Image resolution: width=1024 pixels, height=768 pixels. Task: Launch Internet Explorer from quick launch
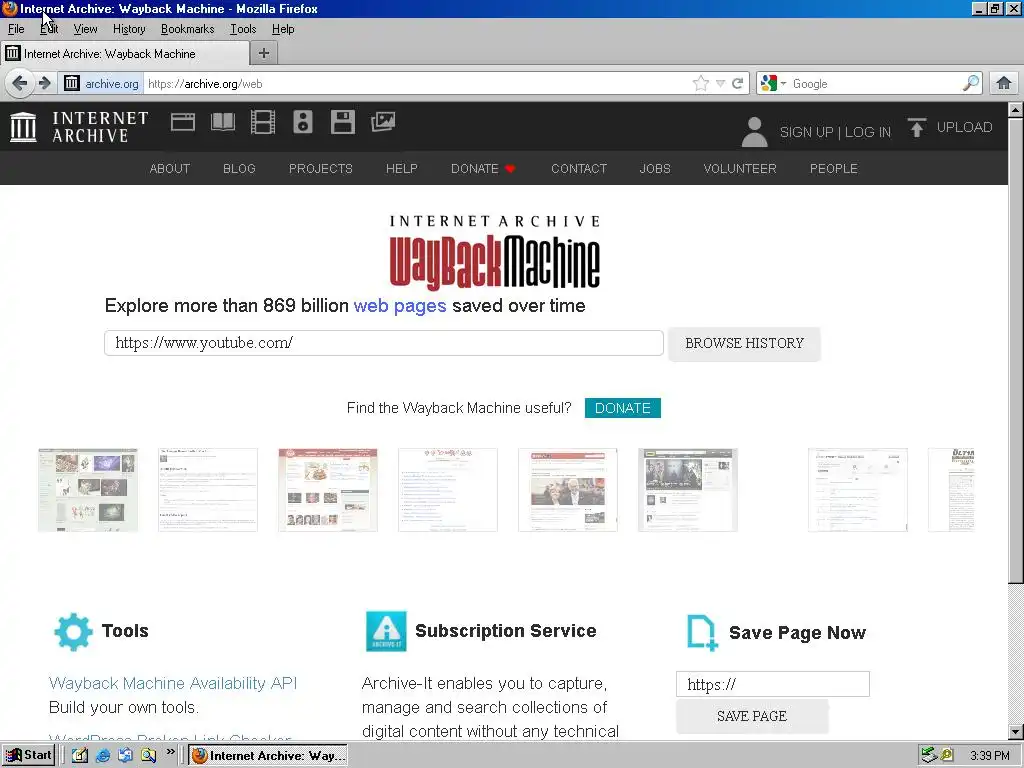tap(103, 756)
